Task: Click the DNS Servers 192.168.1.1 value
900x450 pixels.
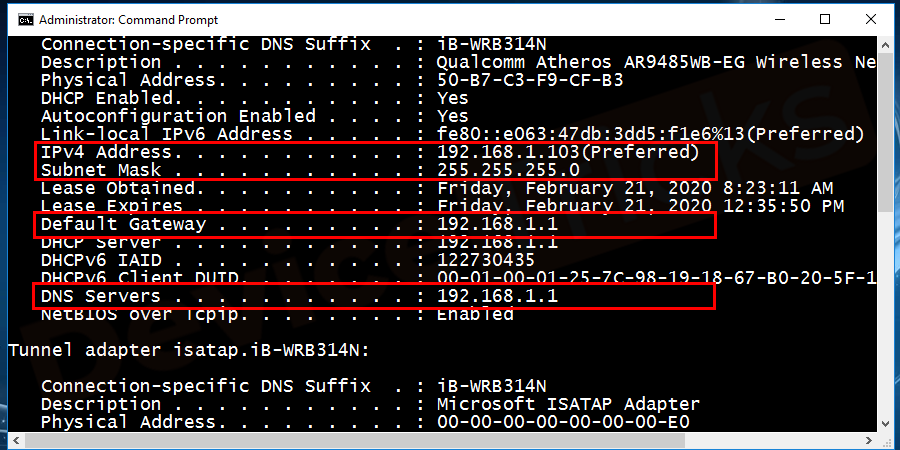Action: (497, 296)
